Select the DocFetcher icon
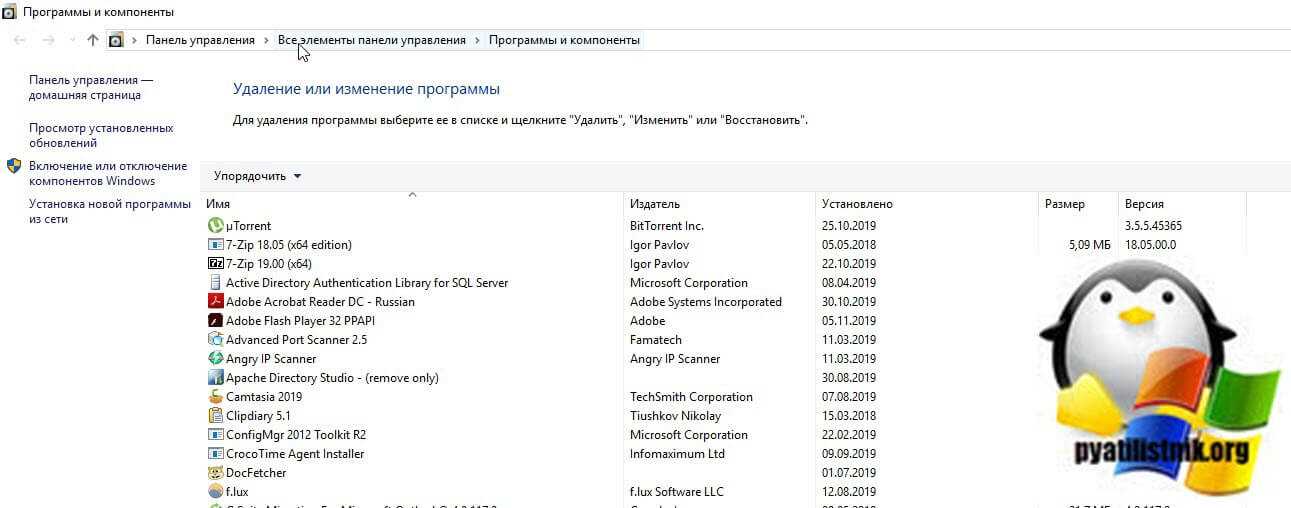 (x=215, y=473)
